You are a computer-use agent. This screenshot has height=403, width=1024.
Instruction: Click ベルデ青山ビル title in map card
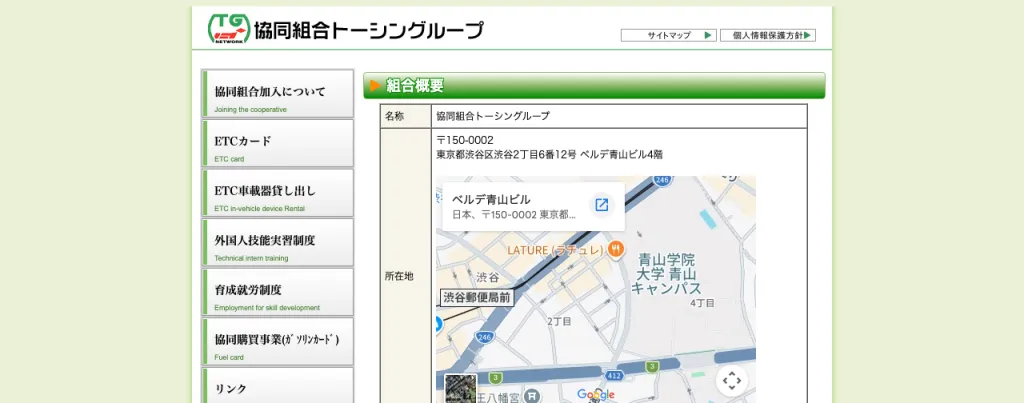(492, 199)
